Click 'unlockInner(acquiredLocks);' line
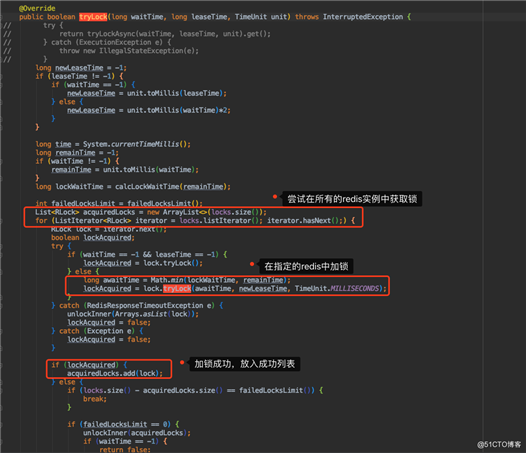Image resolution: width=526 pixels, height=453 pixels. pyautogui.click(x=137, y=433)
